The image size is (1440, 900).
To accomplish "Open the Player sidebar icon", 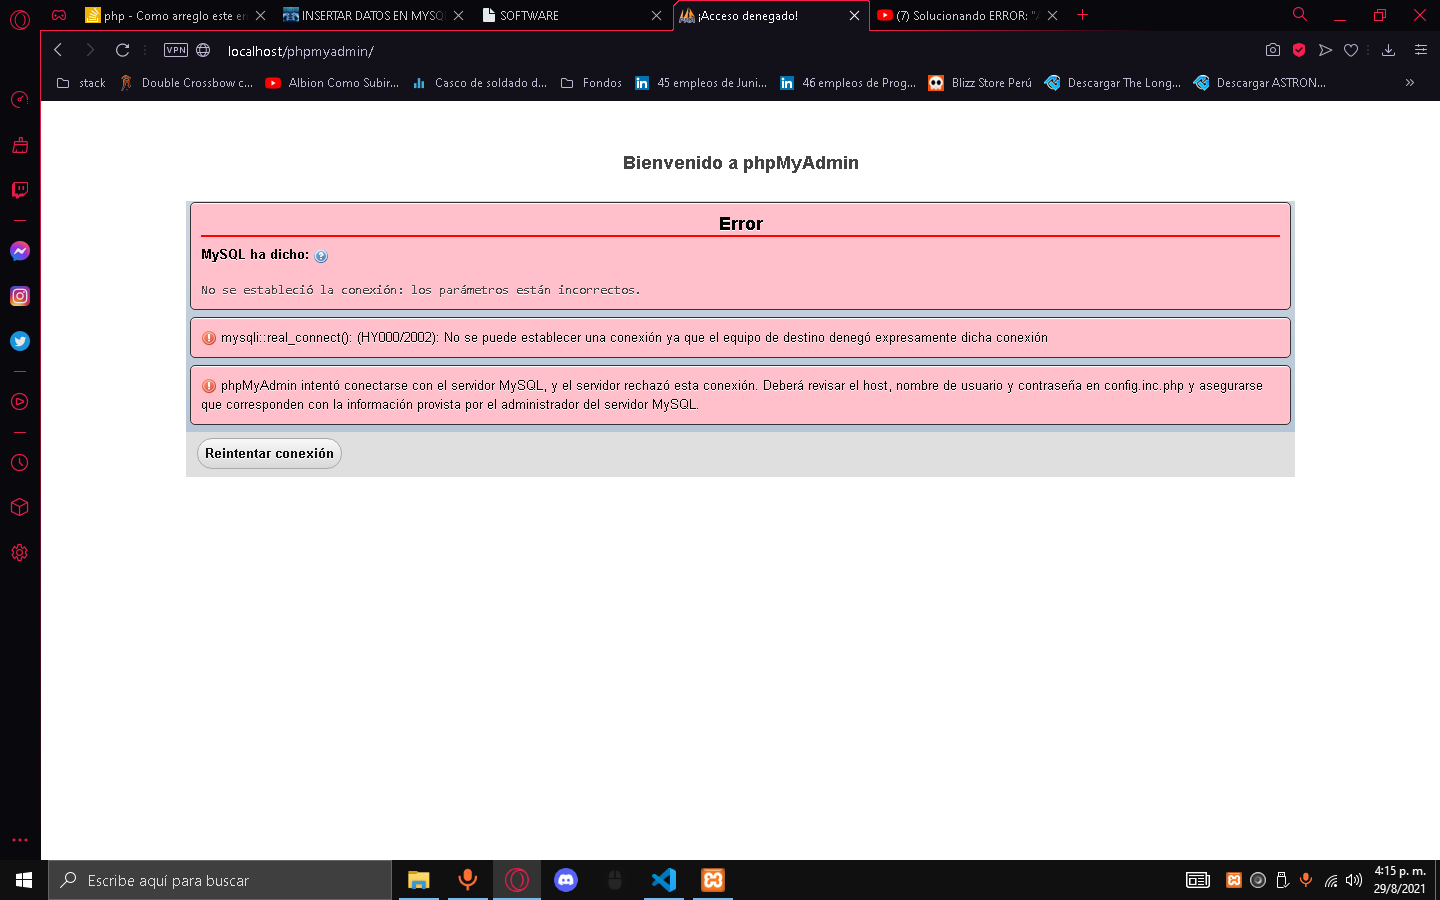I will 20,402.
